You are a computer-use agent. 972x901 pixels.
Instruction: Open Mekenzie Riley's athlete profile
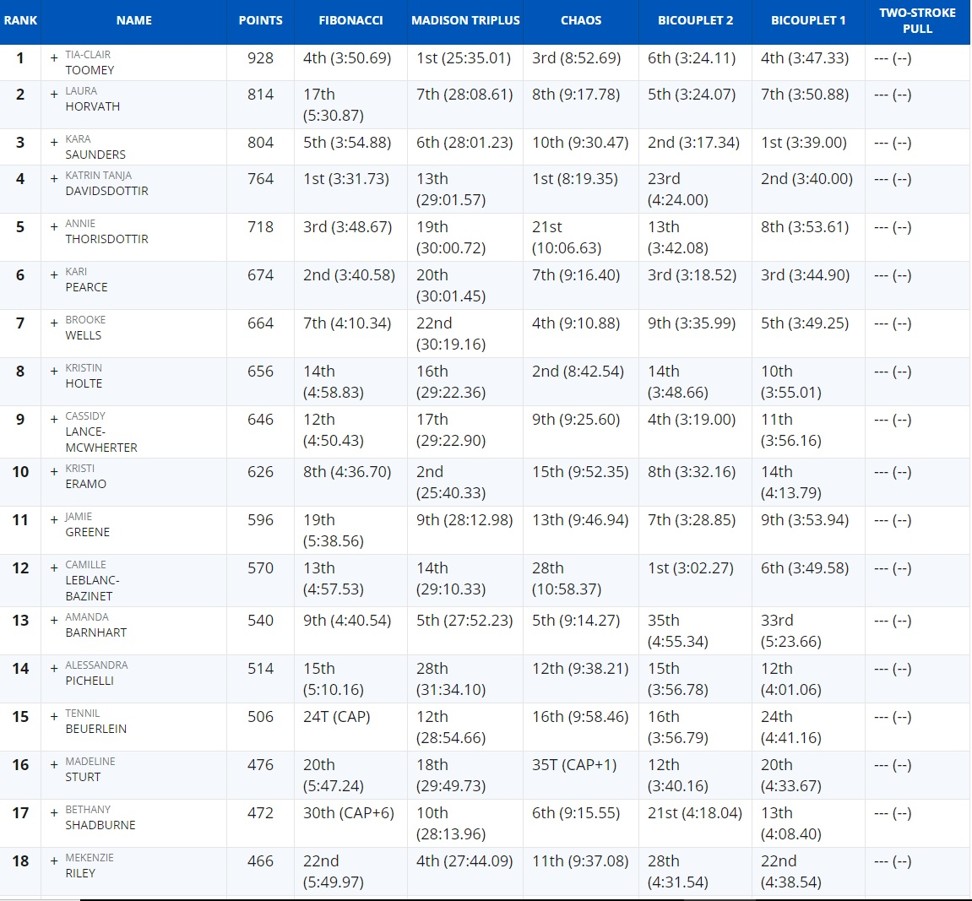click(x=89, y=866)
